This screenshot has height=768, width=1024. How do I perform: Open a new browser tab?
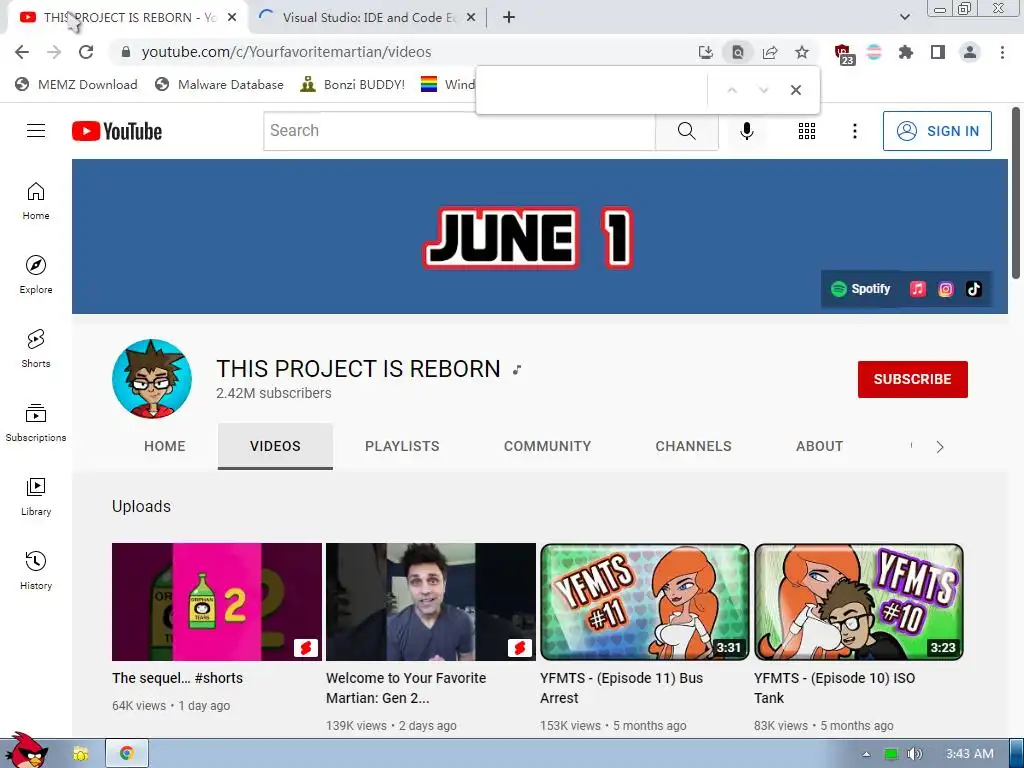coord(509,18)
